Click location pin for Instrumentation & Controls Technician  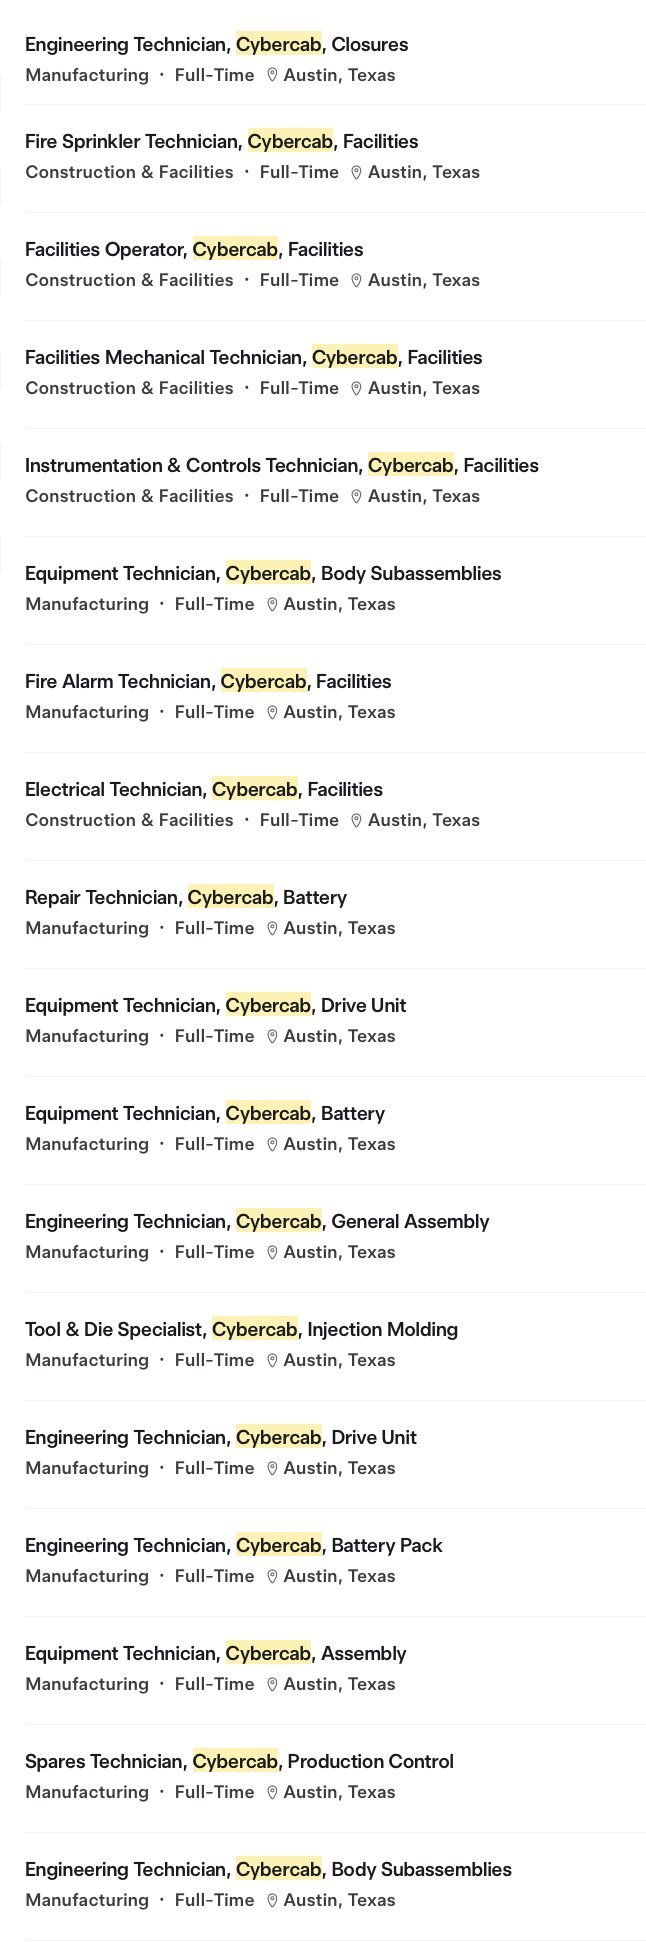click(356, 496)
